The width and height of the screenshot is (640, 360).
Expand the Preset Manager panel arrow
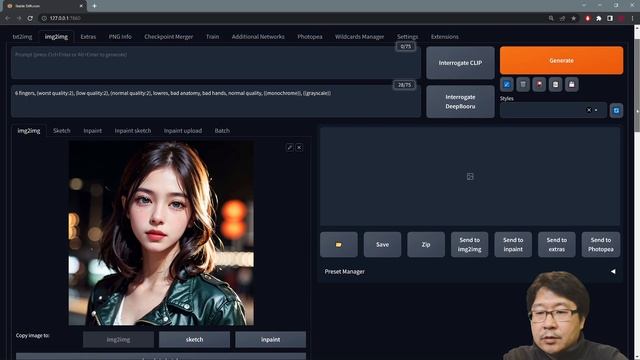(613, 271)
